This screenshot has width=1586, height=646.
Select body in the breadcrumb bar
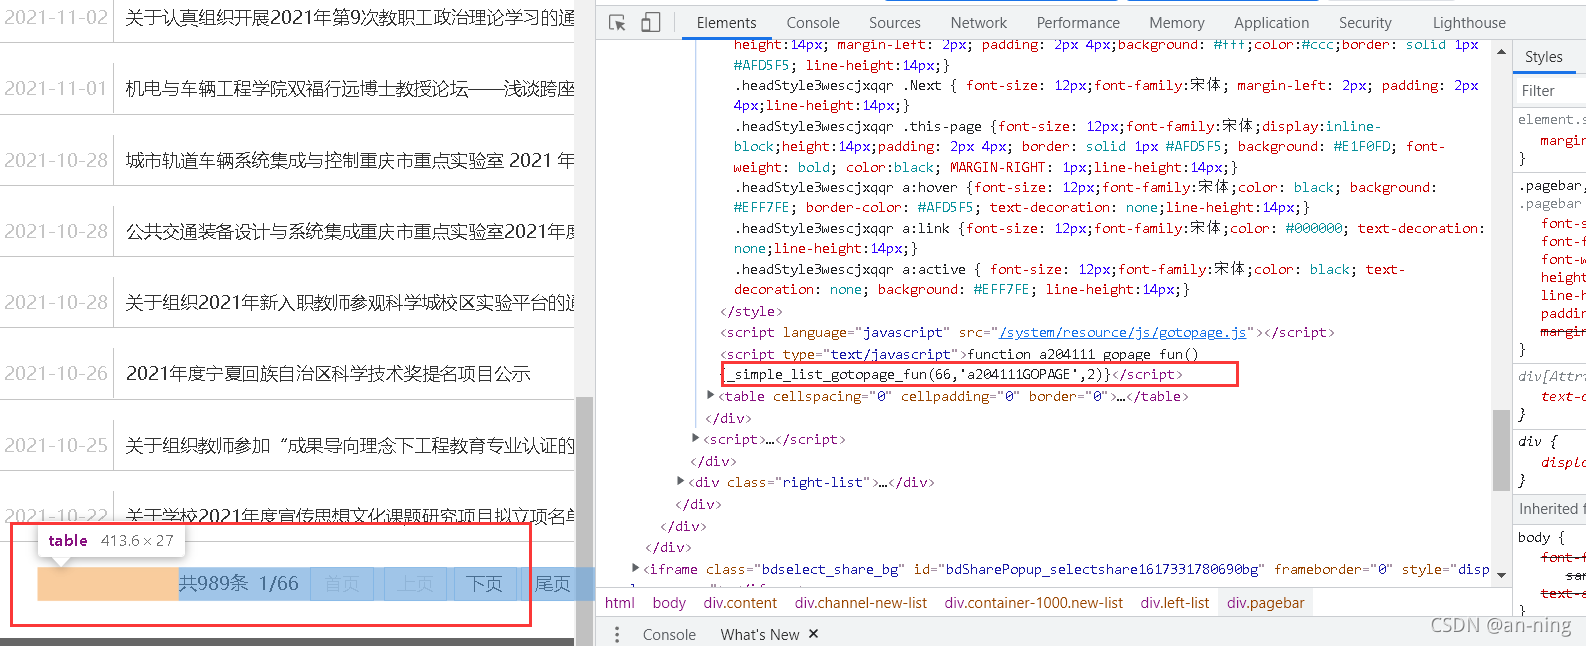669,602
